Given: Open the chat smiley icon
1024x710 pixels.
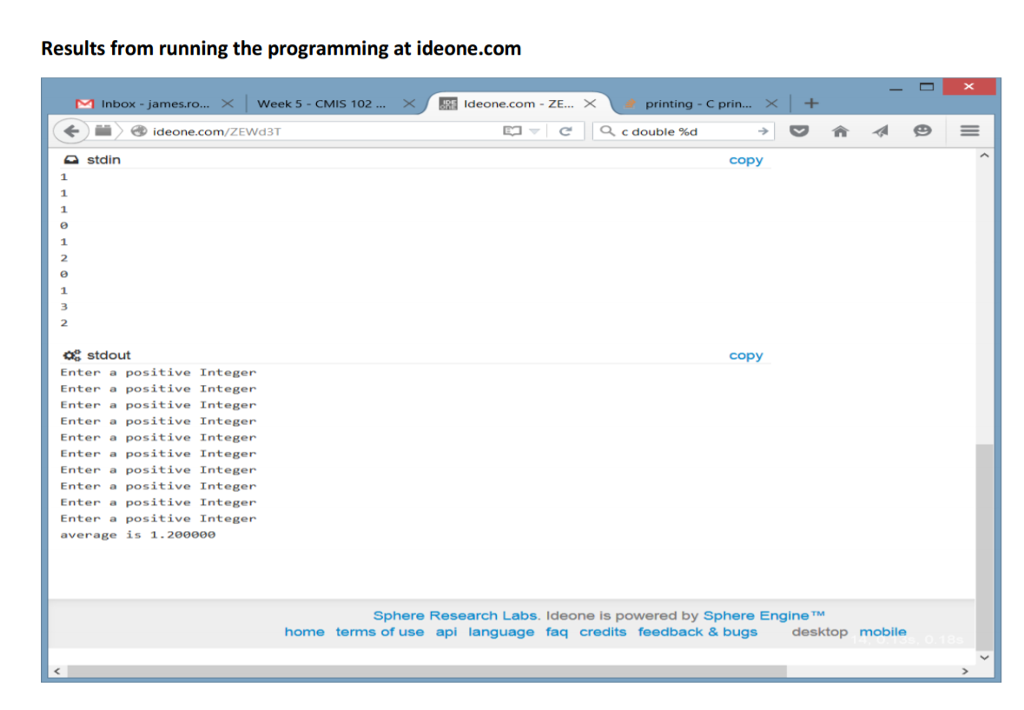Looking at the screenshot, I should tap(921, 131).
